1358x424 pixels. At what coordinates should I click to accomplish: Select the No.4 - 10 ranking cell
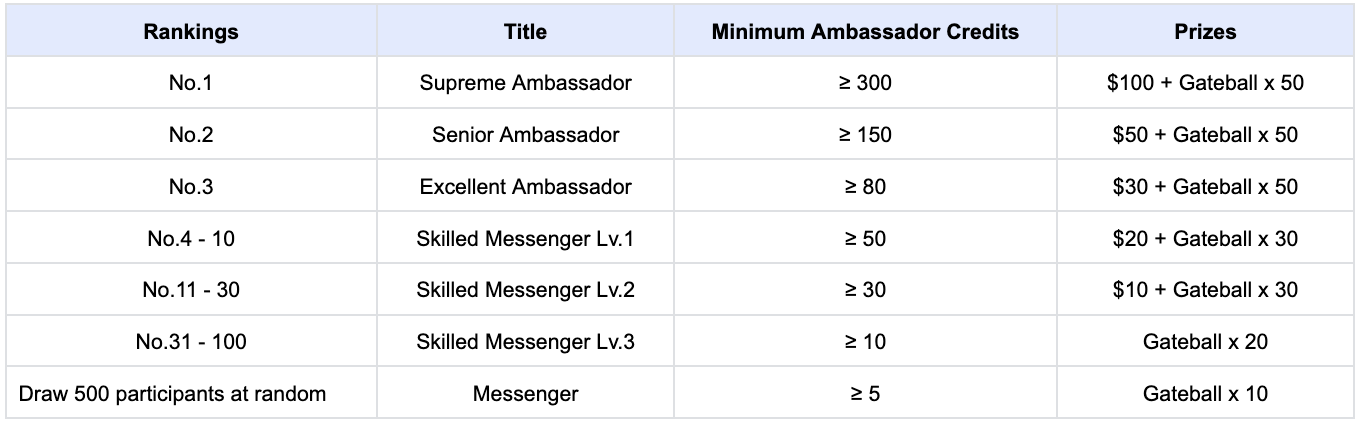click(191, 239)
